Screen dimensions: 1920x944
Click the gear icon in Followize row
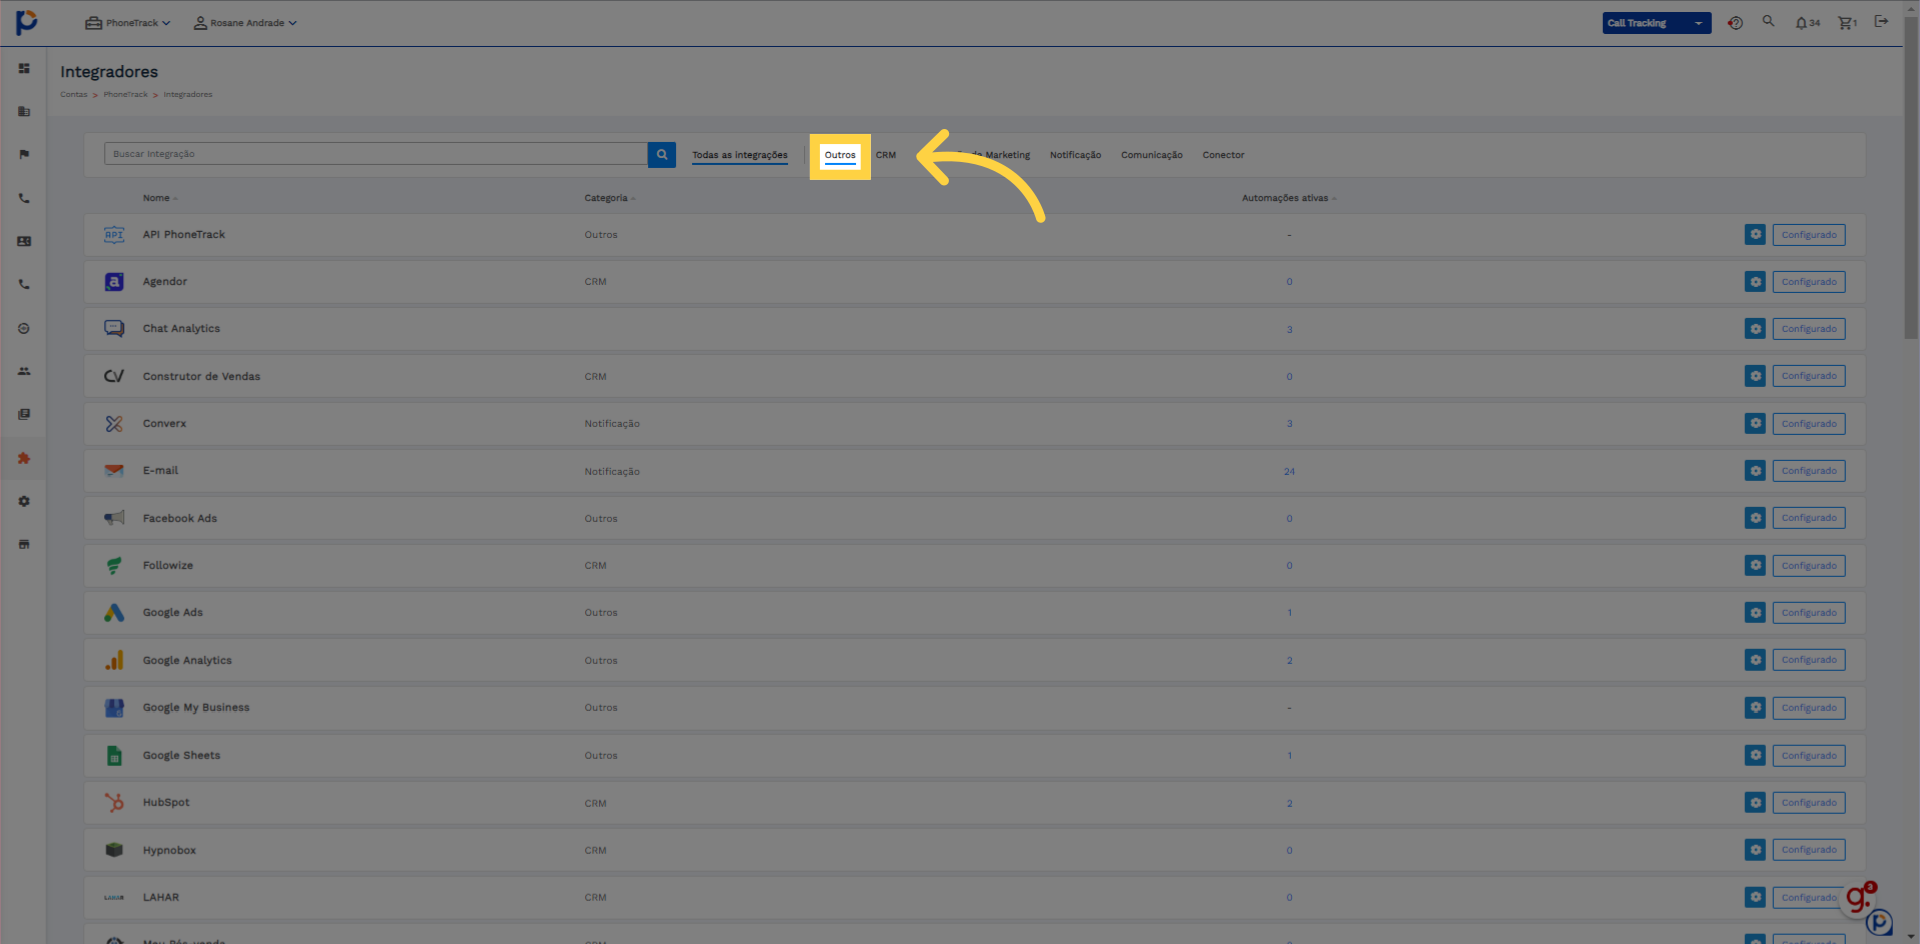pos(1755,566)
